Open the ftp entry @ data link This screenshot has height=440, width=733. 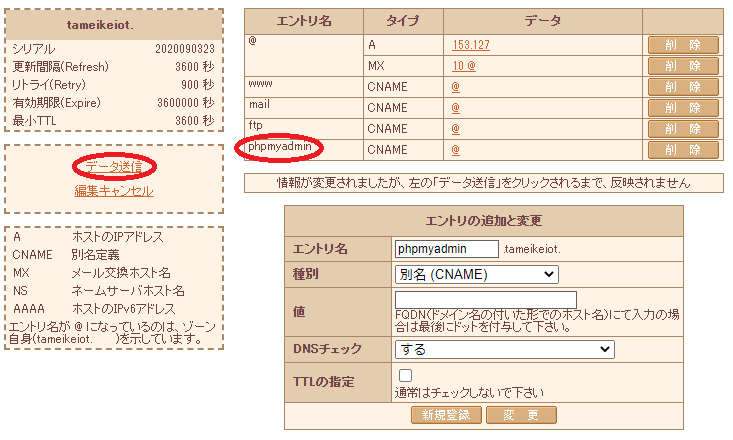coord(455,129)
